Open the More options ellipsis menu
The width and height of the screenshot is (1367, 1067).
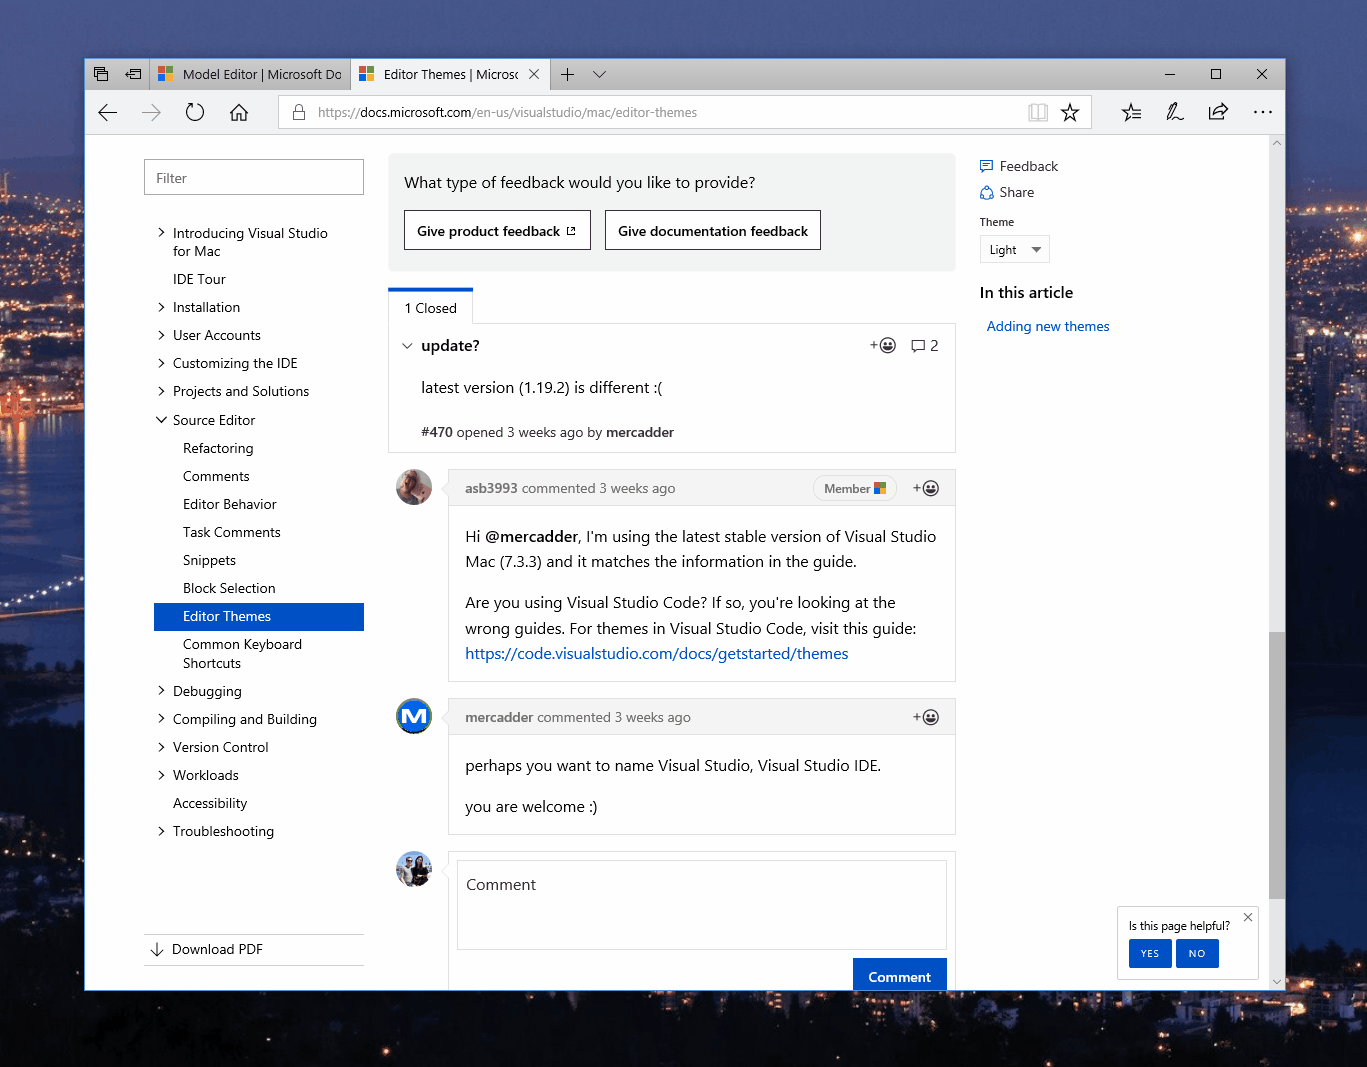[1262, 112]
